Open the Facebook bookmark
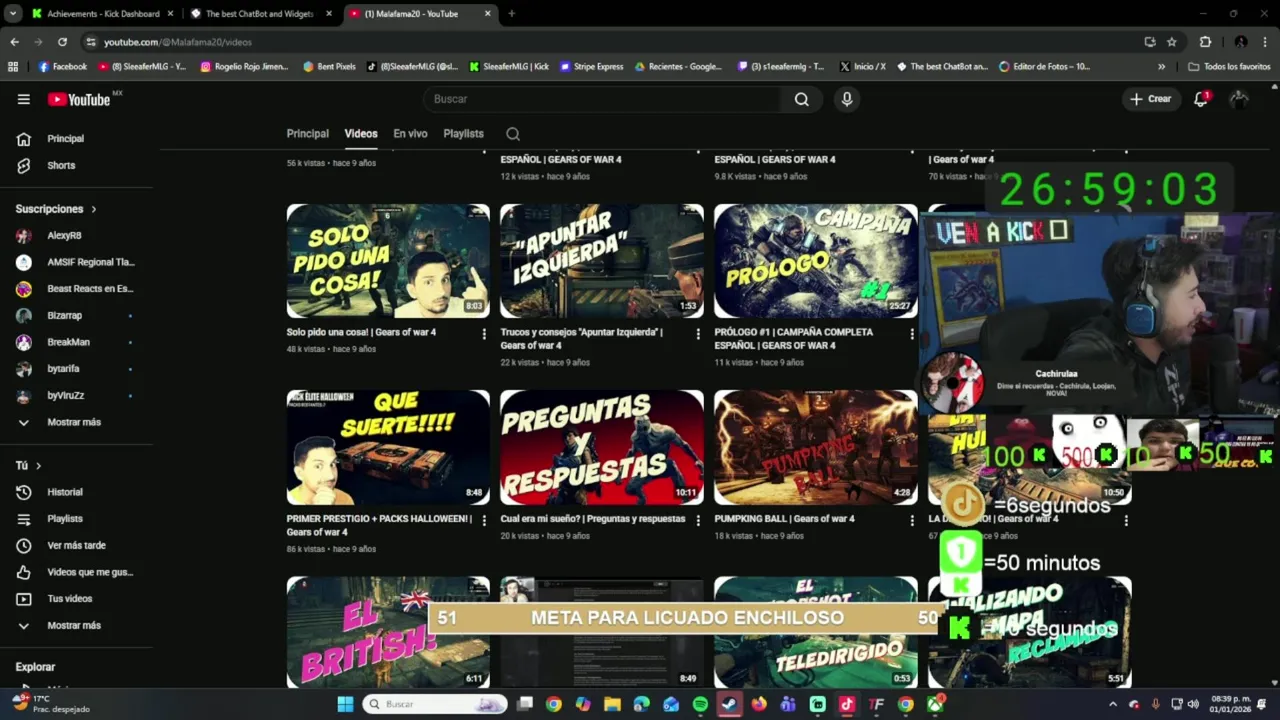Image resolution: width=1280 pixels, height=720 pixels. pos(62,67)
